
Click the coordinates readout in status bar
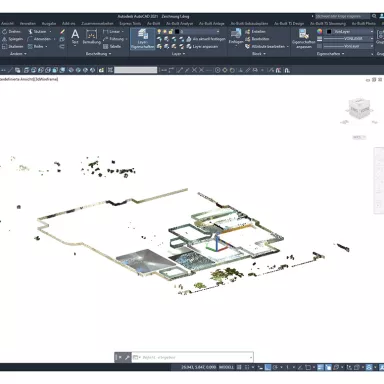tap(198, 367)
